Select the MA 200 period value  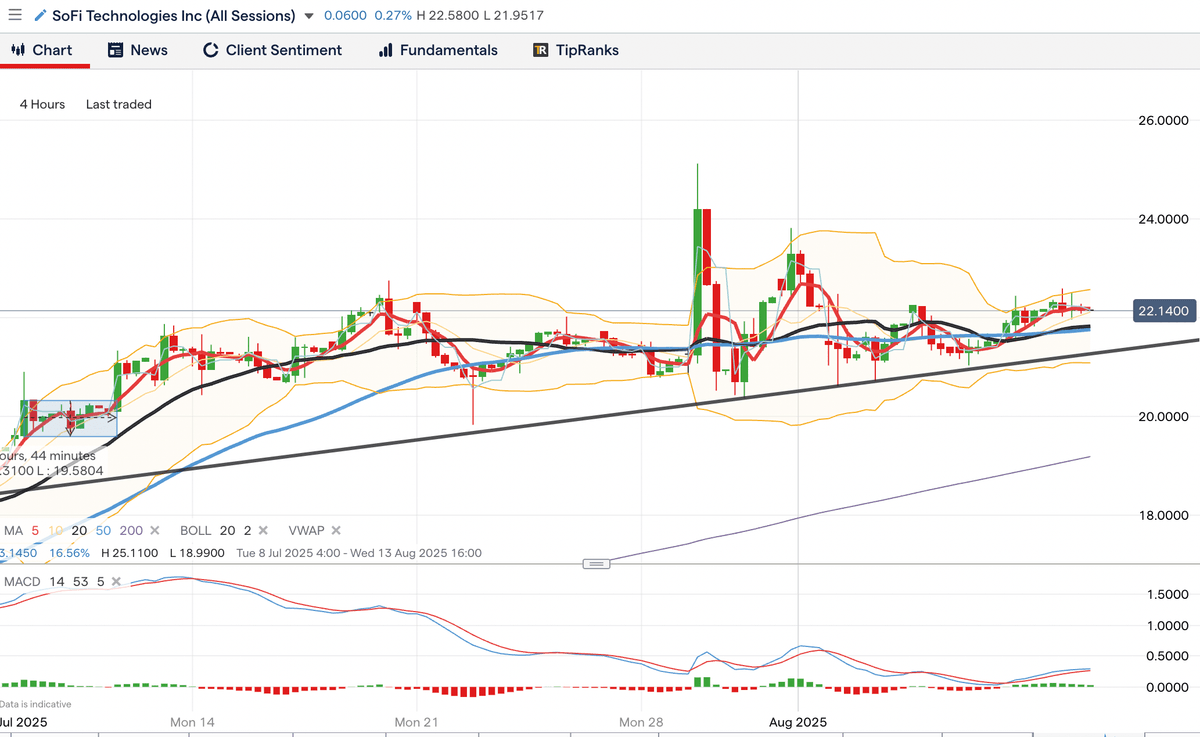pyautogui.click(x=131, y=531)
